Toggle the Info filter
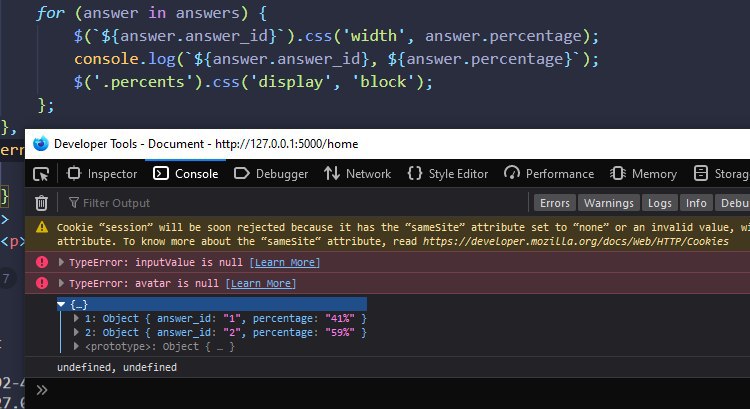This screenshot has width=750, height=409. point(696,203)
